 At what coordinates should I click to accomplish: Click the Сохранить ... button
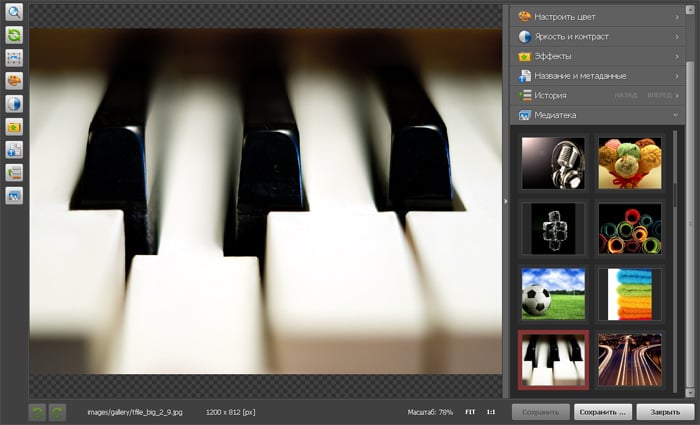coord(604,411)
